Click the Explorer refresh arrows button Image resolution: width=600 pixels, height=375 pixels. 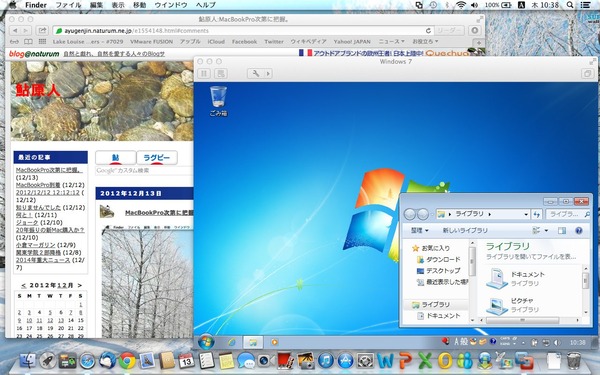537,214
